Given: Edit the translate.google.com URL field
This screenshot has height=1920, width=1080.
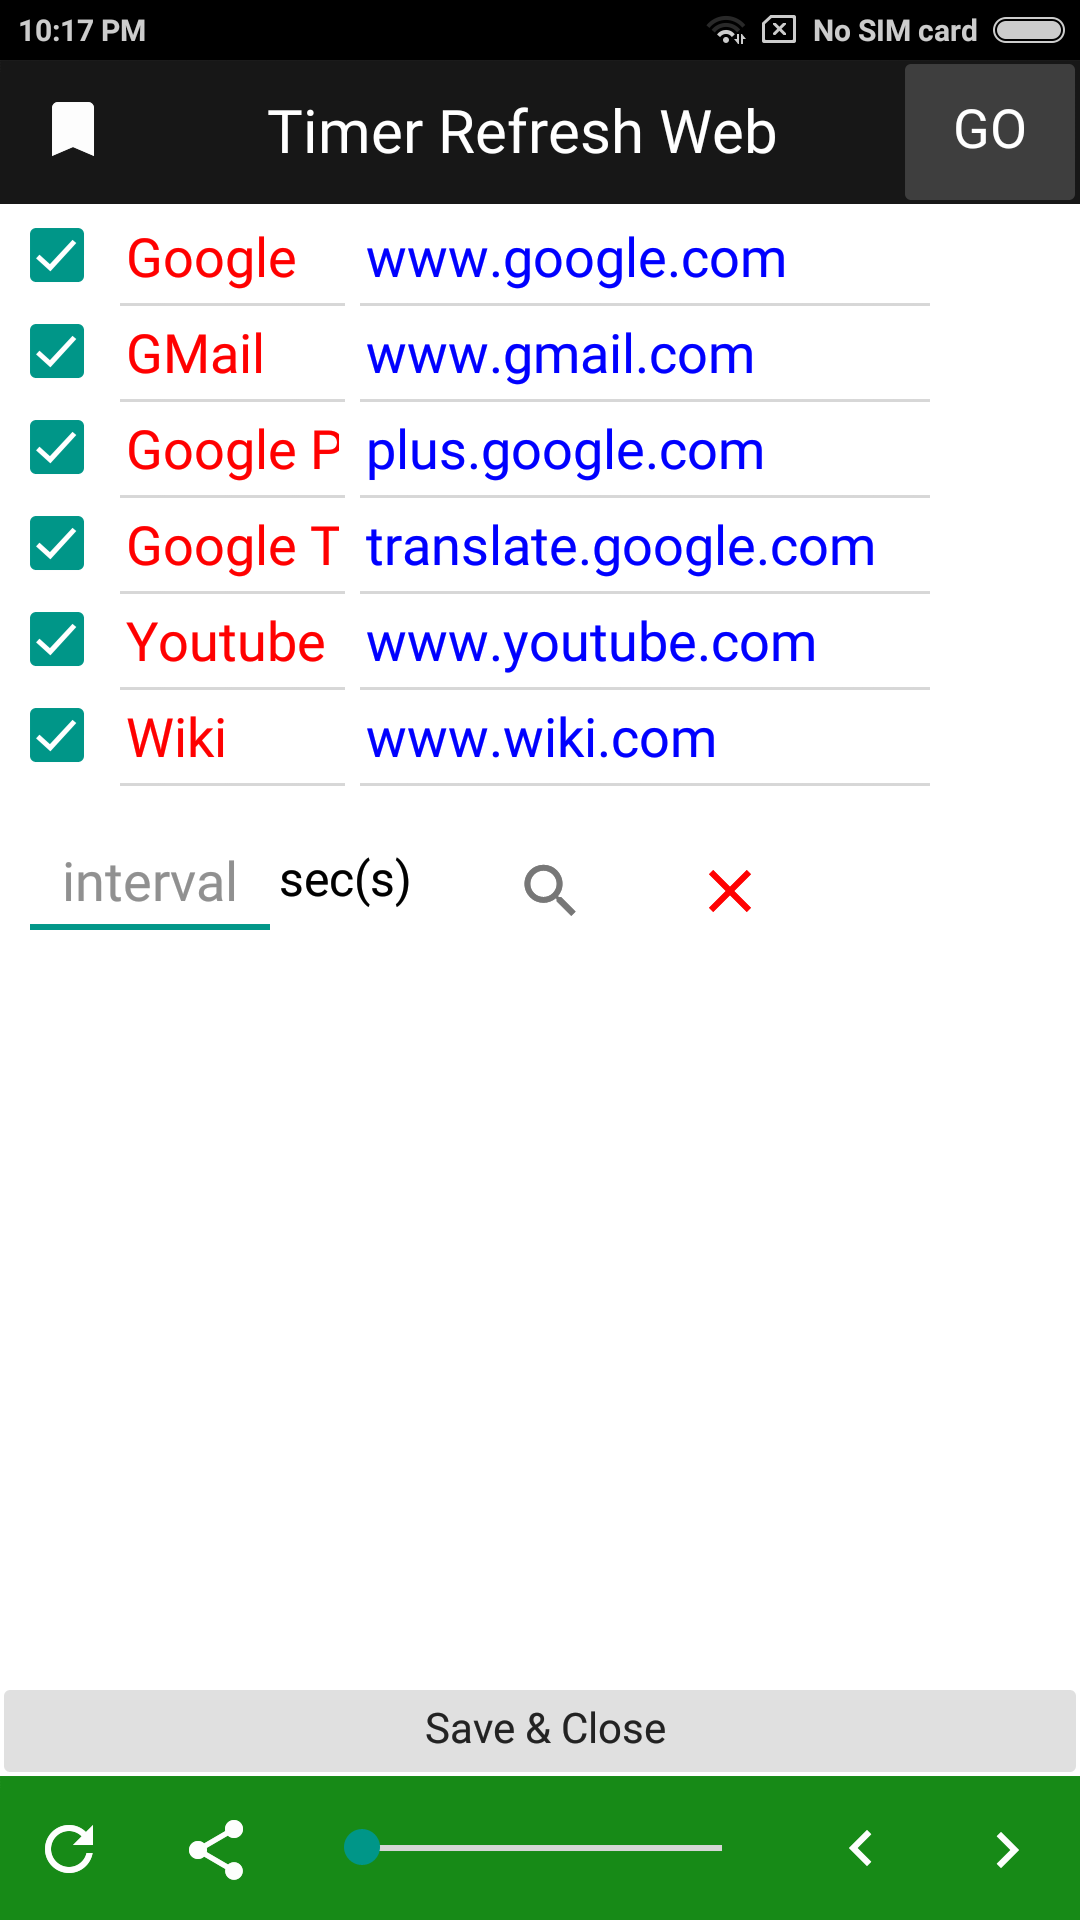Looking at the screenshot, I should pos(645,548).
